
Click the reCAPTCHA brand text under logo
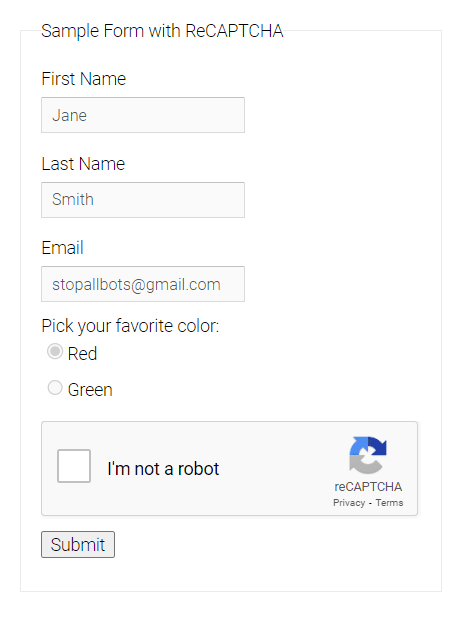click(368, 487)
